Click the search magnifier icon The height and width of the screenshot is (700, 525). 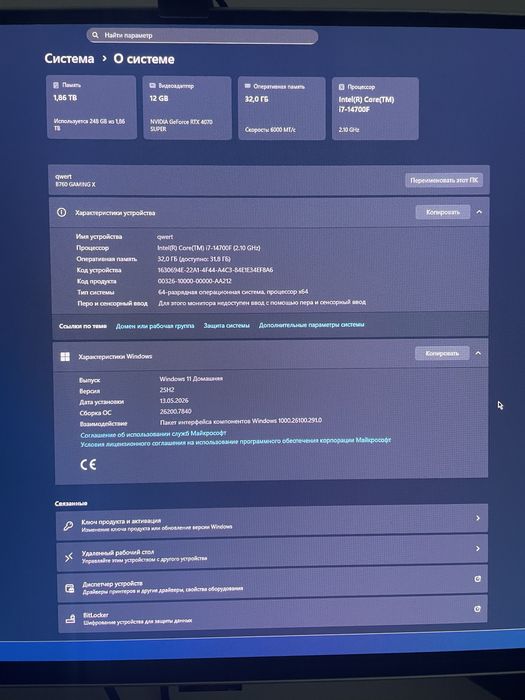coord(95,35)
